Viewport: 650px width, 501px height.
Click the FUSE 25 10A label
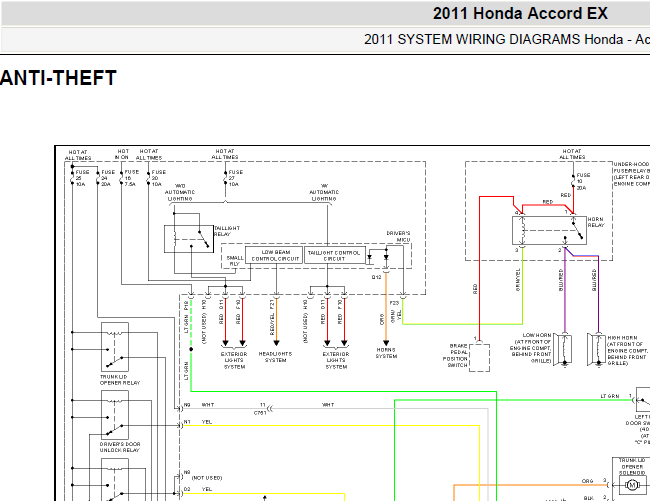click(81, 178)
